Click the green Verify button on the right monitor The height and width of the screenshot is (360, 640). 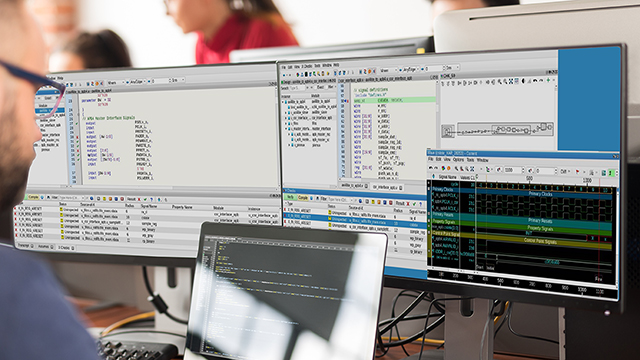click(291, 197)
